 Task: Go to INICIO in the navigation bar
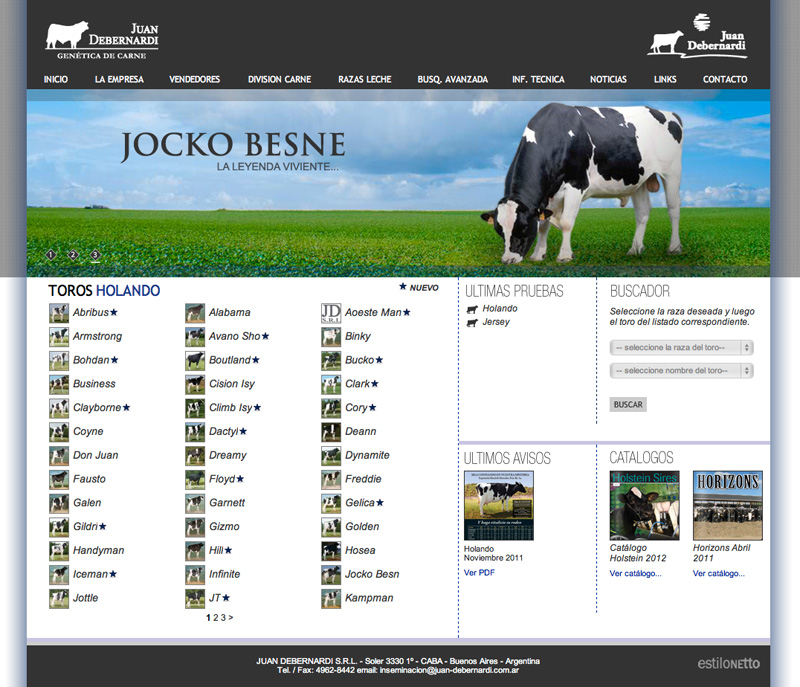[56, 80]
